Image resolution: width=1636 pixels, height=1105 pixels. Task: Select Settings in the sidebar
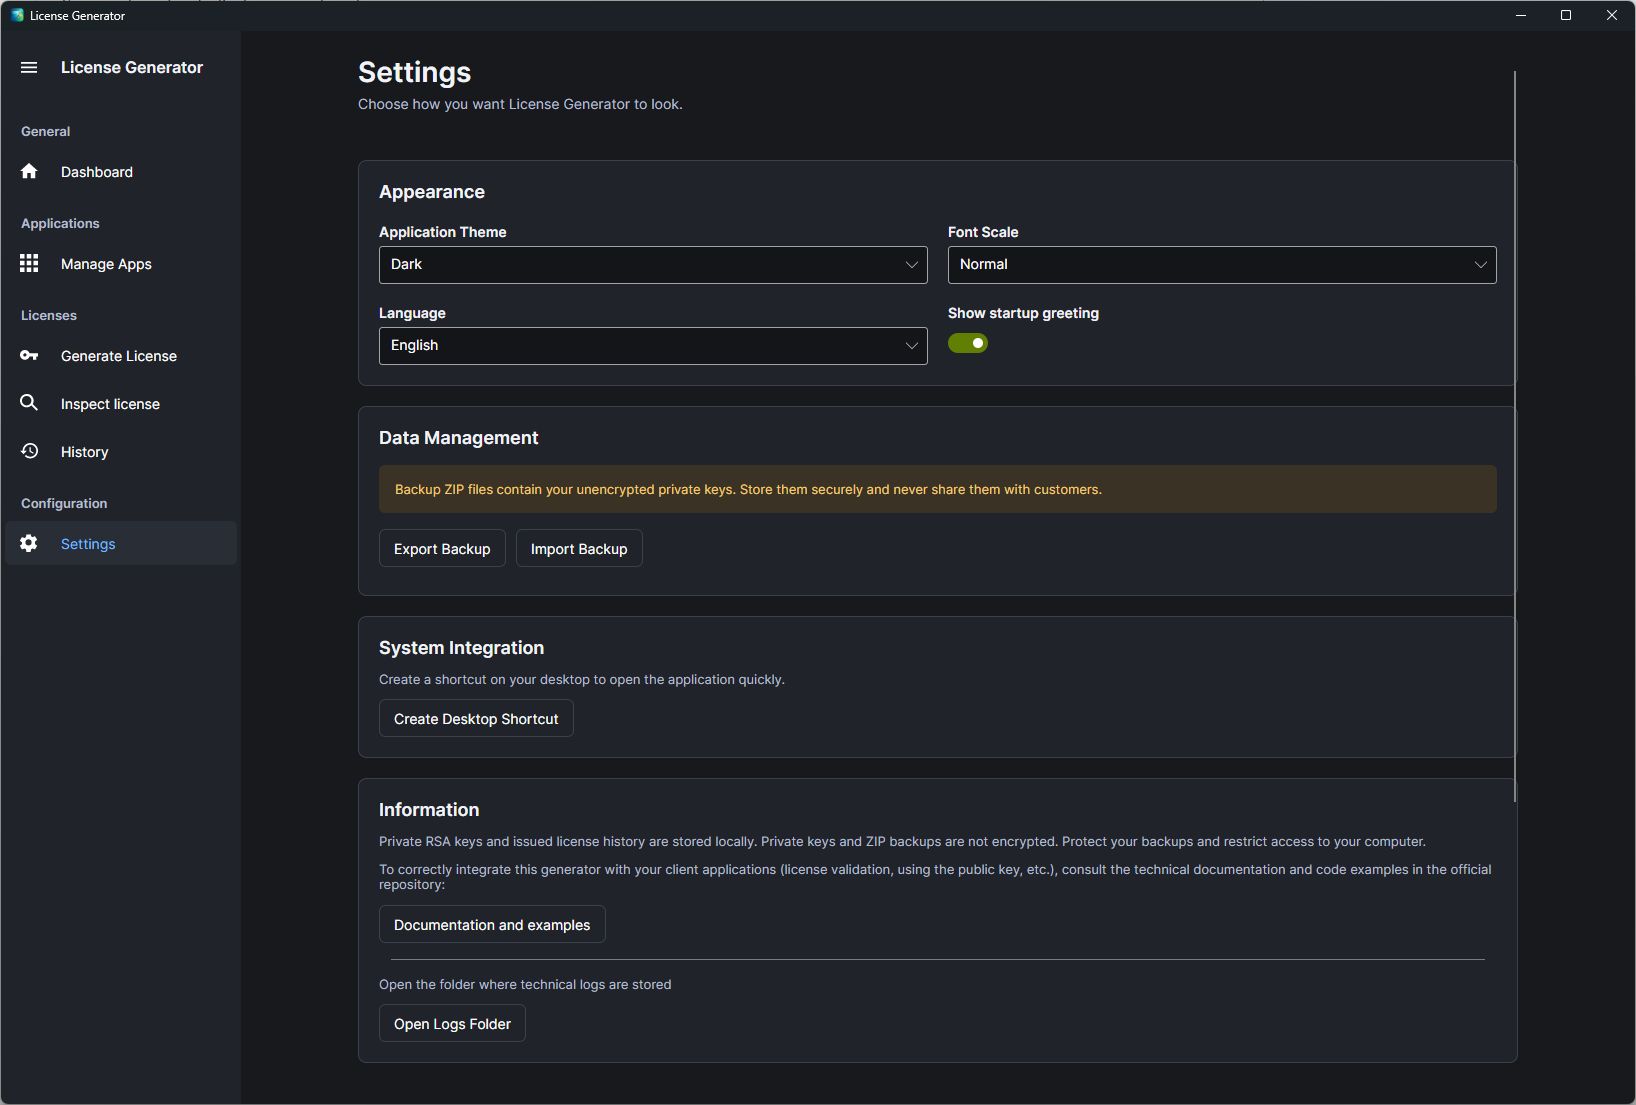click(121, 543)
